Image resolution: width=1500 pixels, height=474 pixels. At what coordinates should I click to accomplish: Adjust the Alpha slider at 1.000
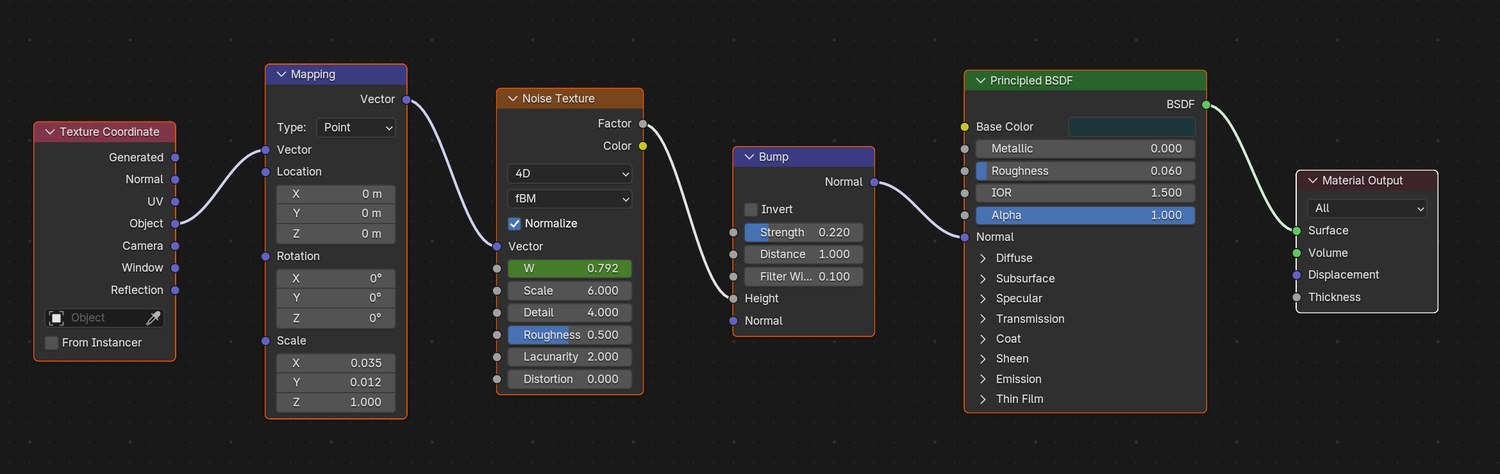point(1085,215)
